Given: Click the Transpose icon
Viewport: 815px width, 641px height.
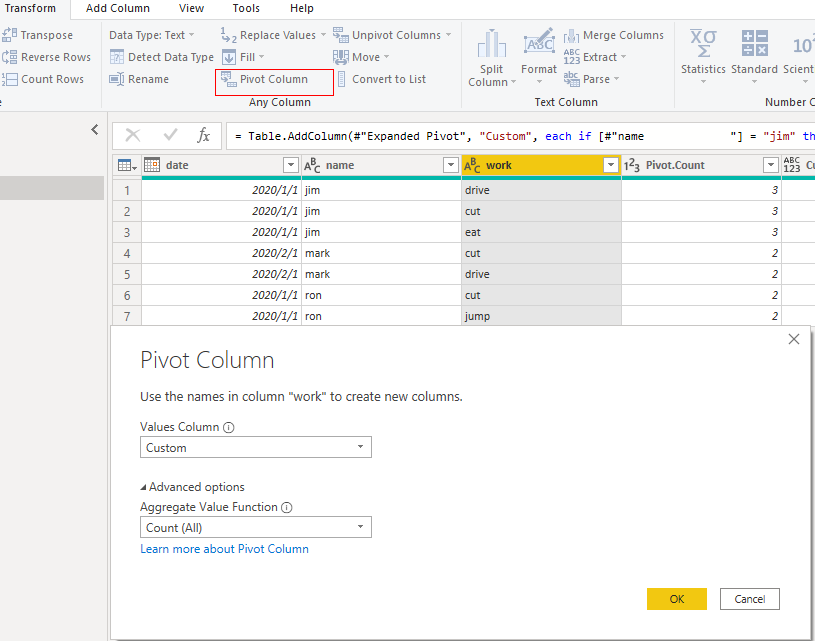Looking at the screenshot, I should 9,35.
